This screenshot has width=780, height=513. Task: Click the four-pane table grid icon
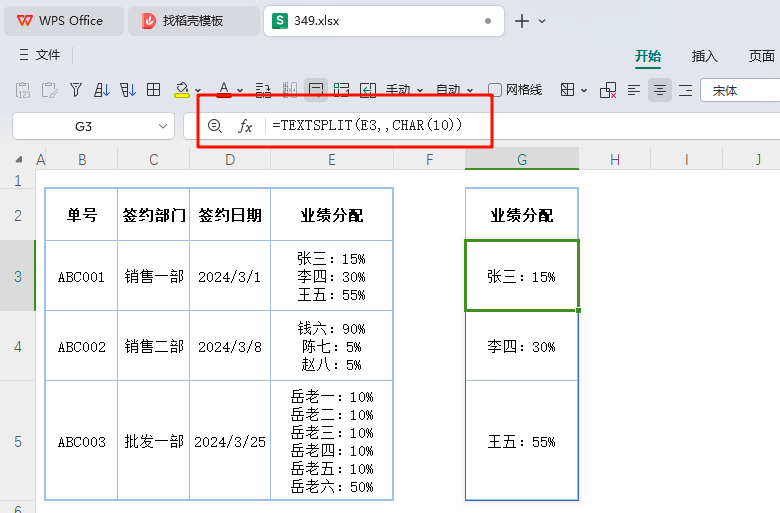[154, 90]
